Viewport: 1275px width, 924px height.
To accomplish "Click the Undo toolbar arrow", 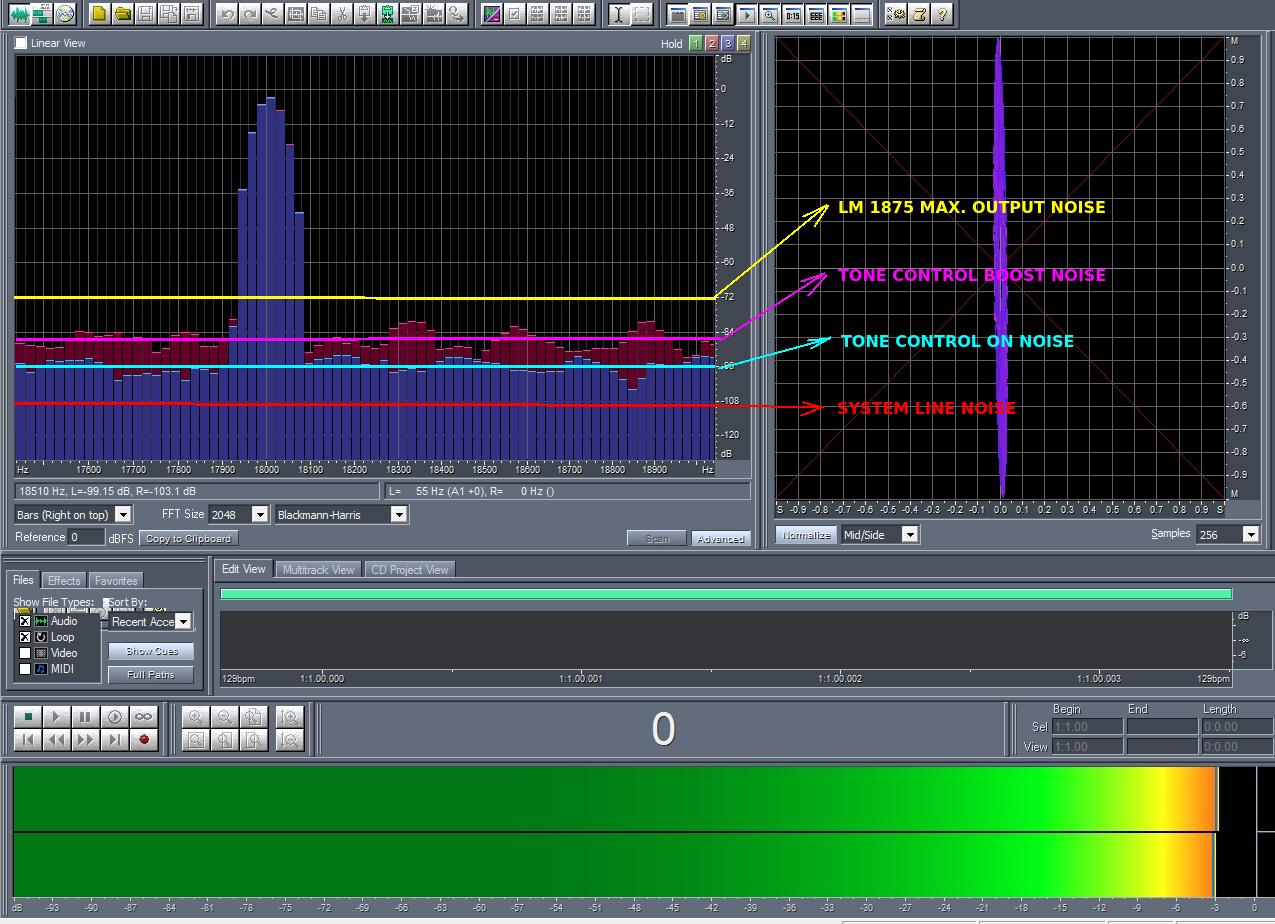I will [226, 14].
